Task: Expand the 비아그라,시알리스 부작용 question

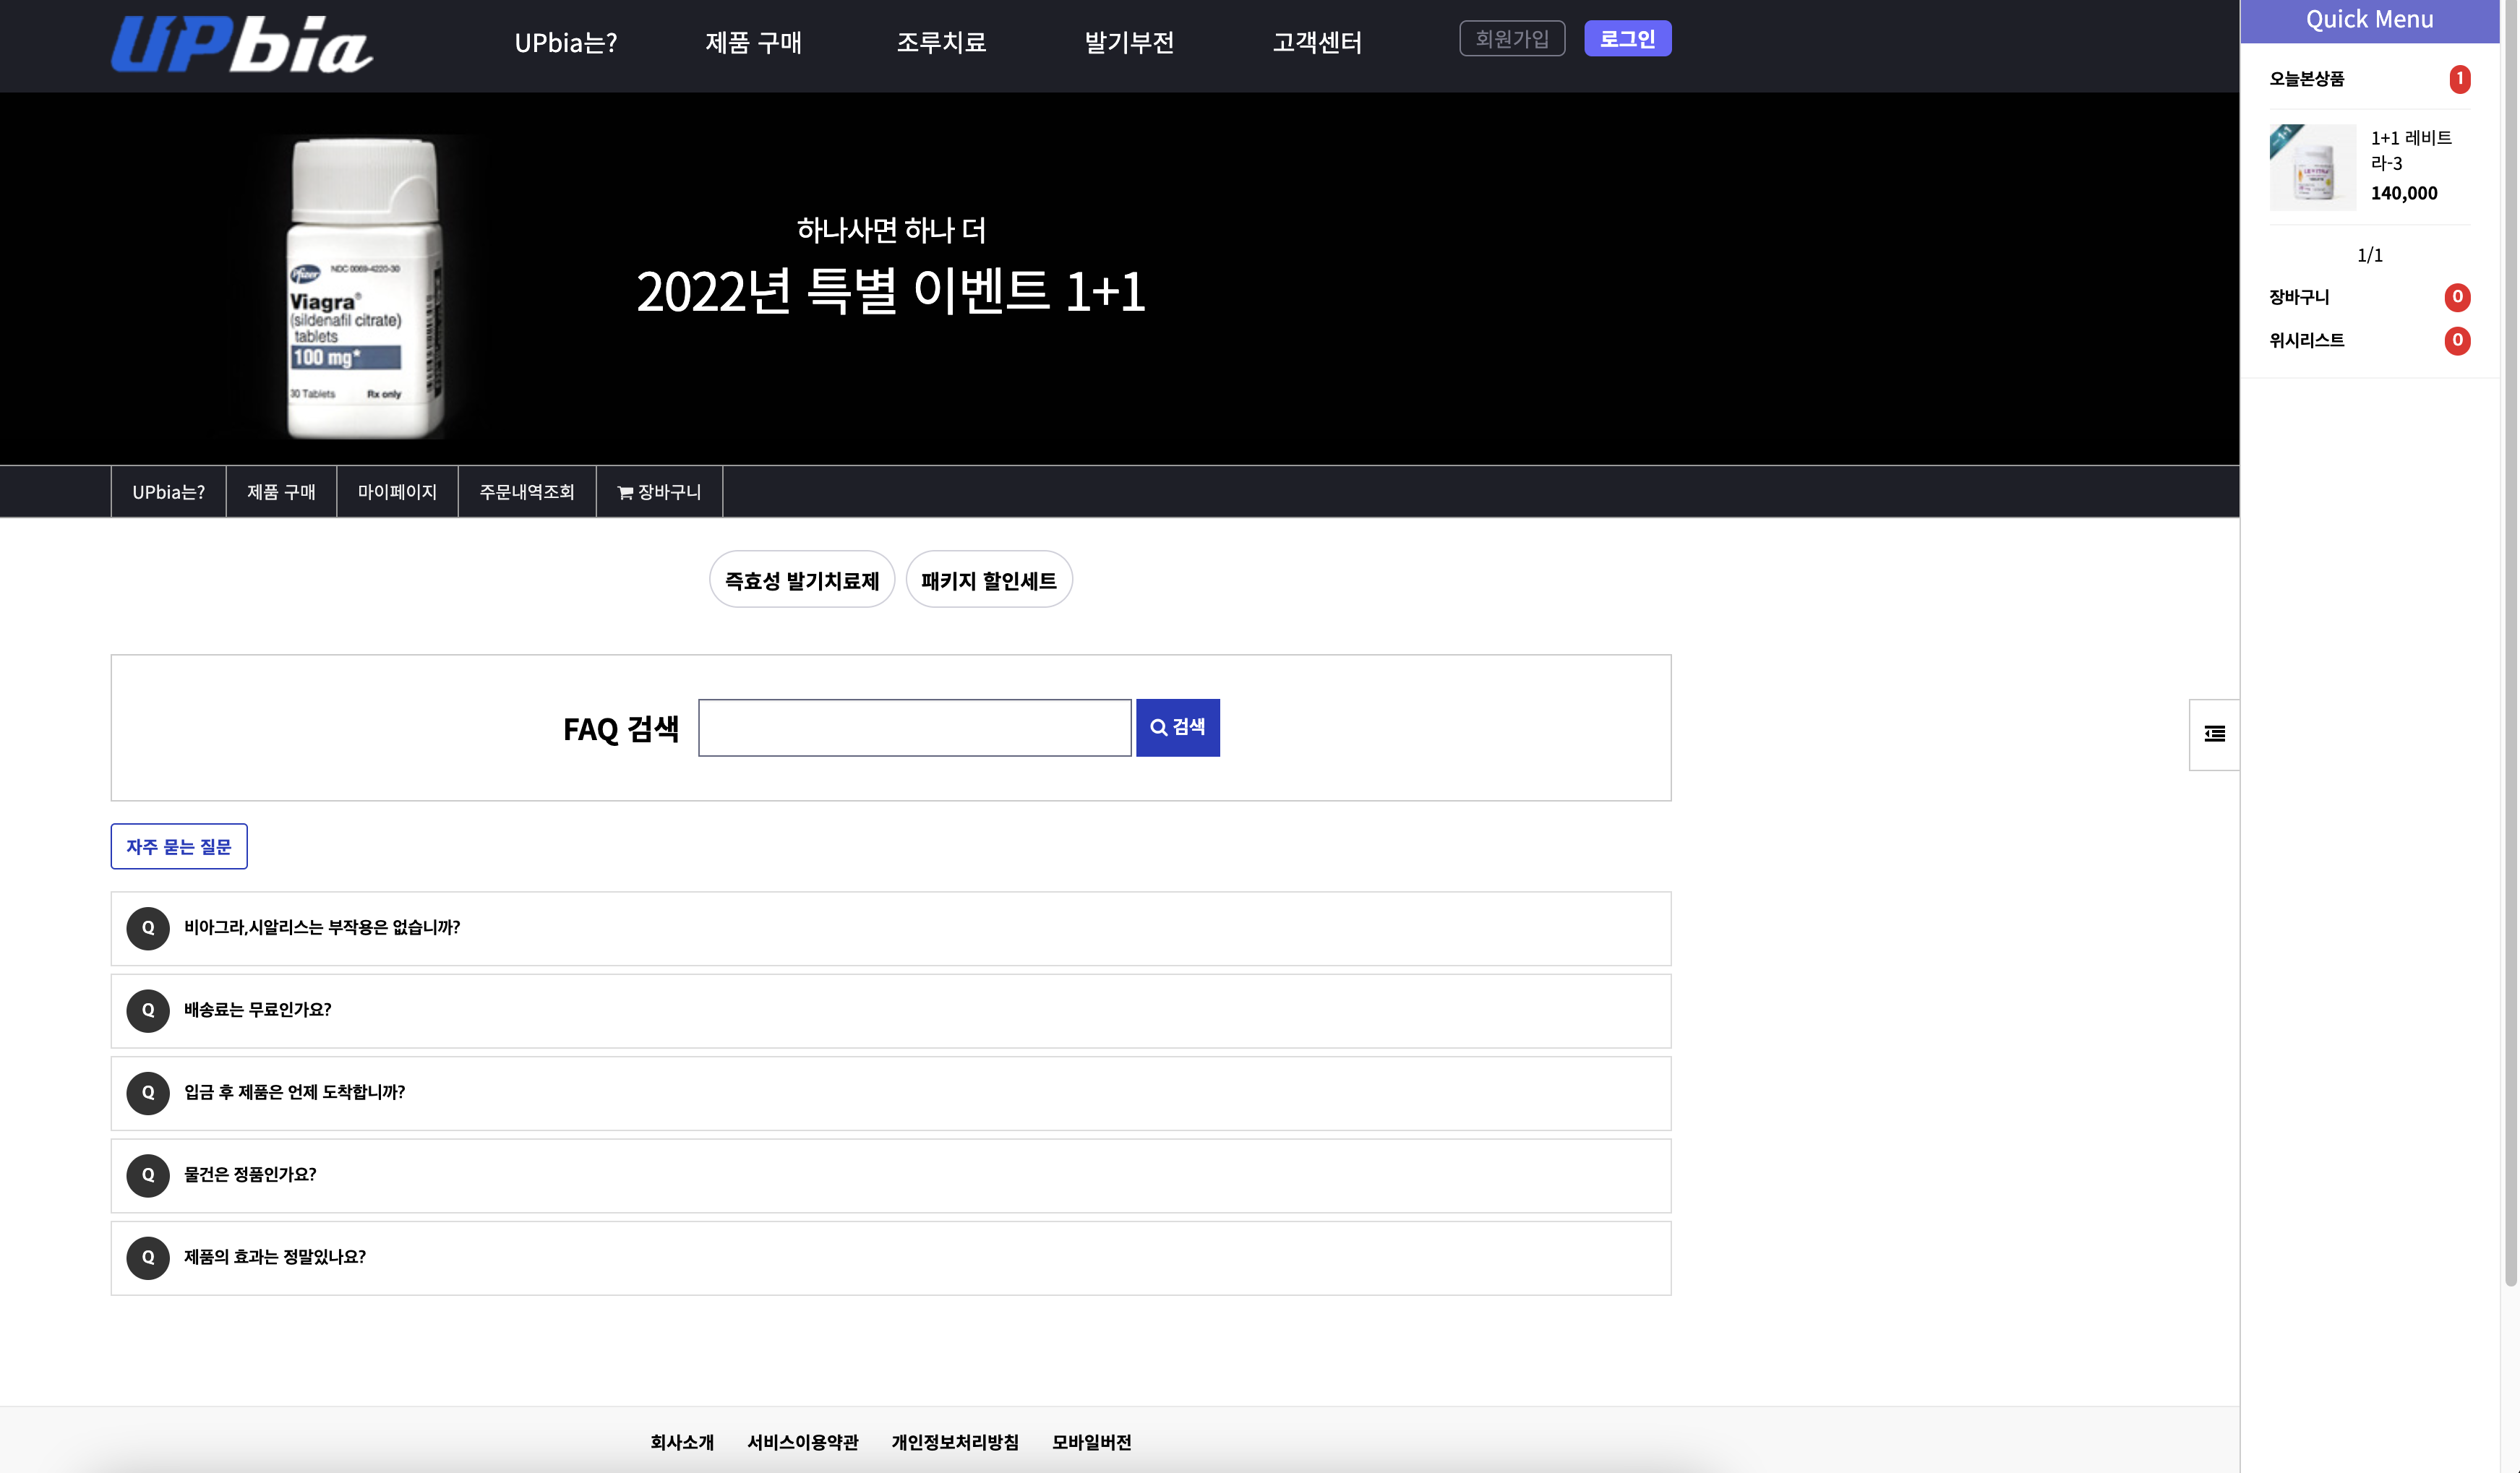Action: click(322, 928)
